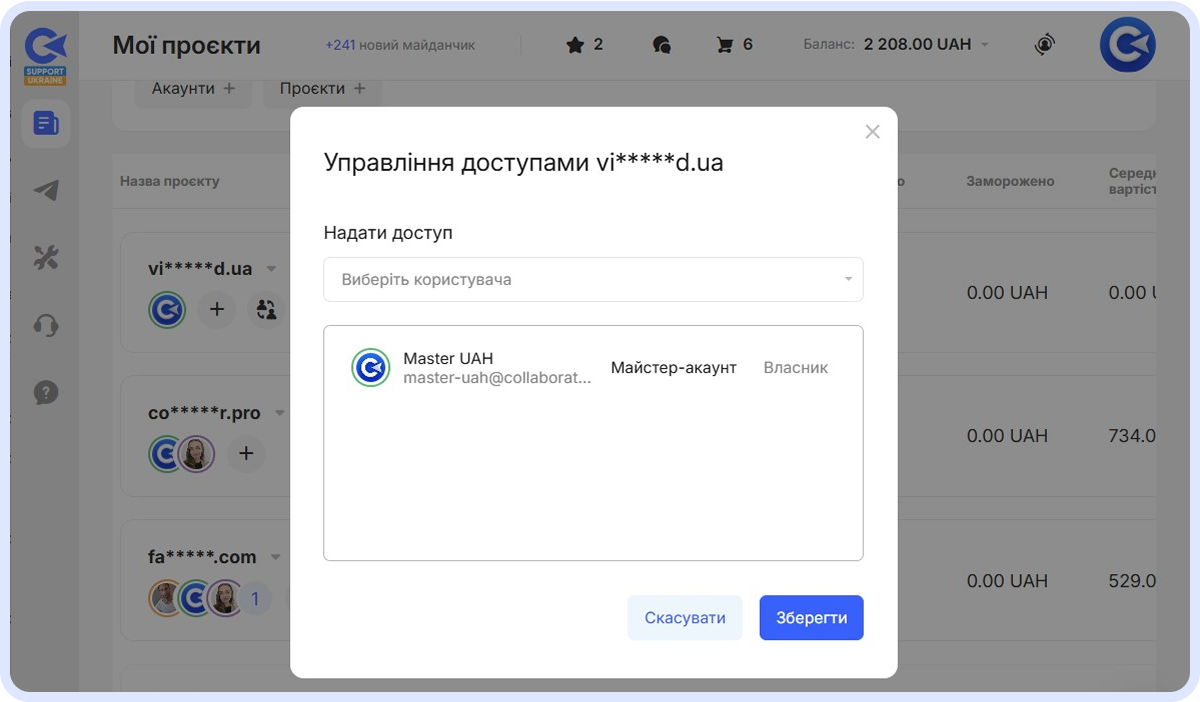
Task: Contact support via the headset icon
Action: 45,325
